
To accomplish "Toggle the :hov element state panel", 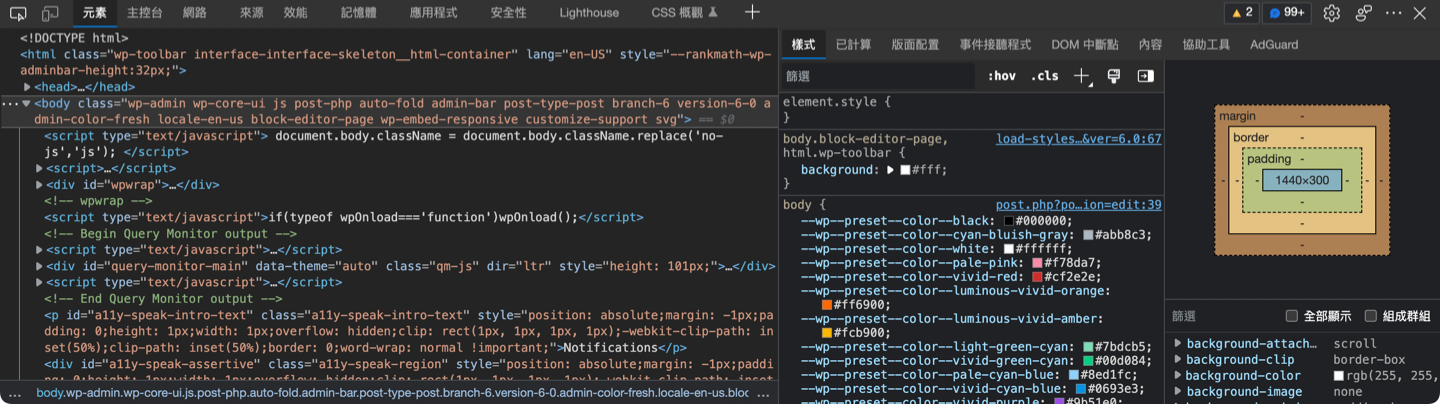I will (x=1001, y=76).
